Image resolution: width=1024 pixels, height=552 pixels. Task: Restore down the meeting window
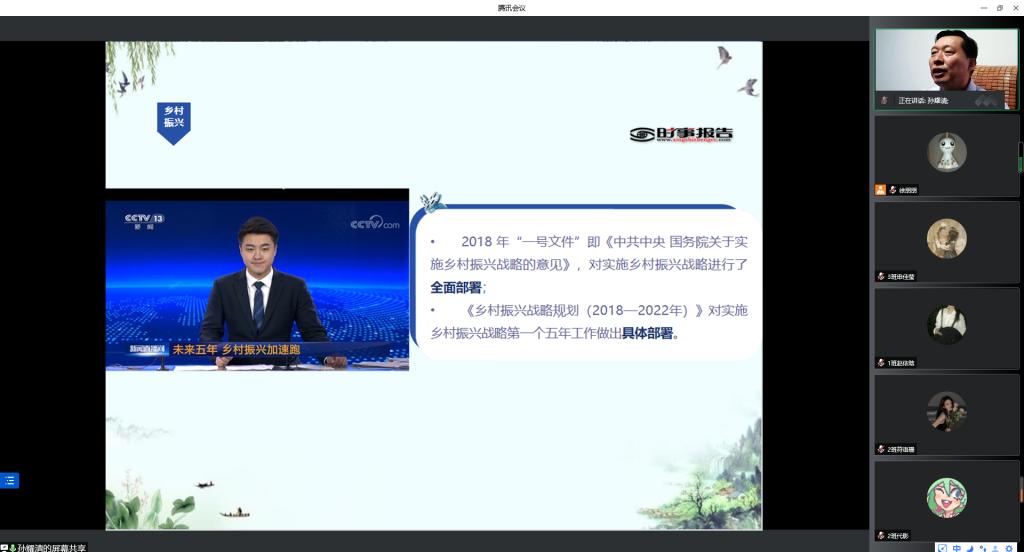click(x=999, y=8)
